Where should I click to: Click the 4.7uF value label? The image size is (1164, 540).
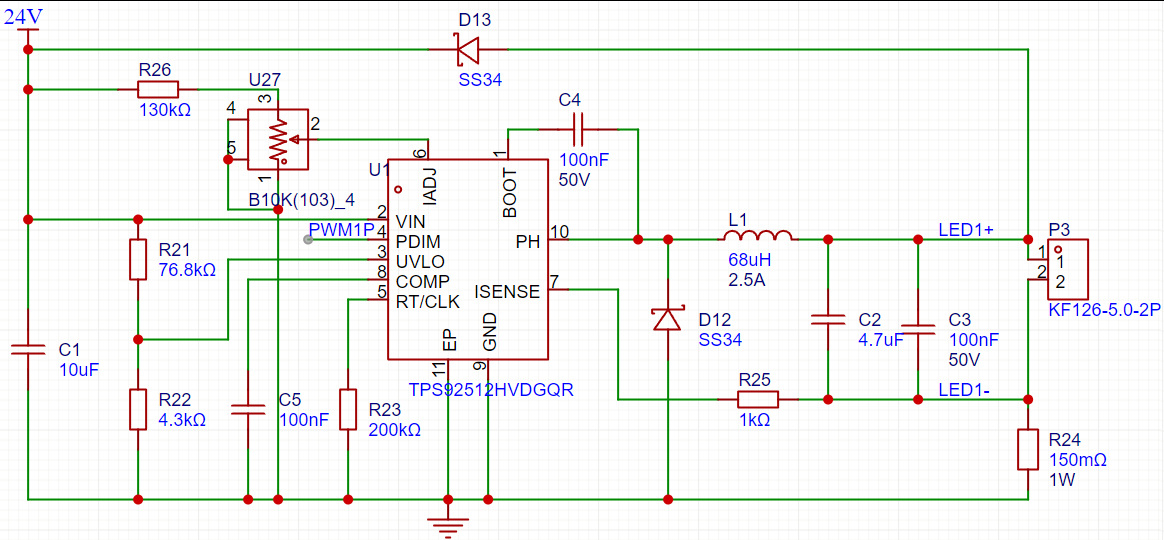pyautogui.click(x=880, y=340)
